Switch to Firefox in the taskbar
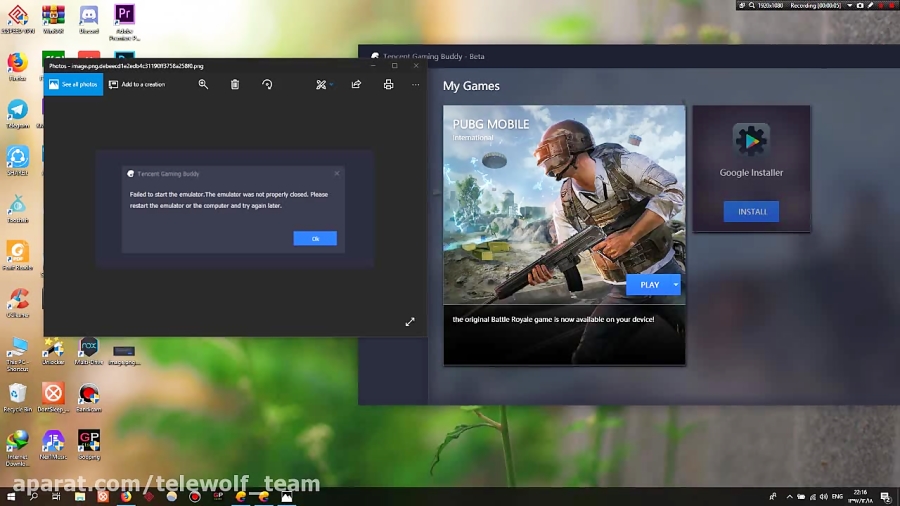The height and width of the screenshot is (506, 900). (126, 496)
